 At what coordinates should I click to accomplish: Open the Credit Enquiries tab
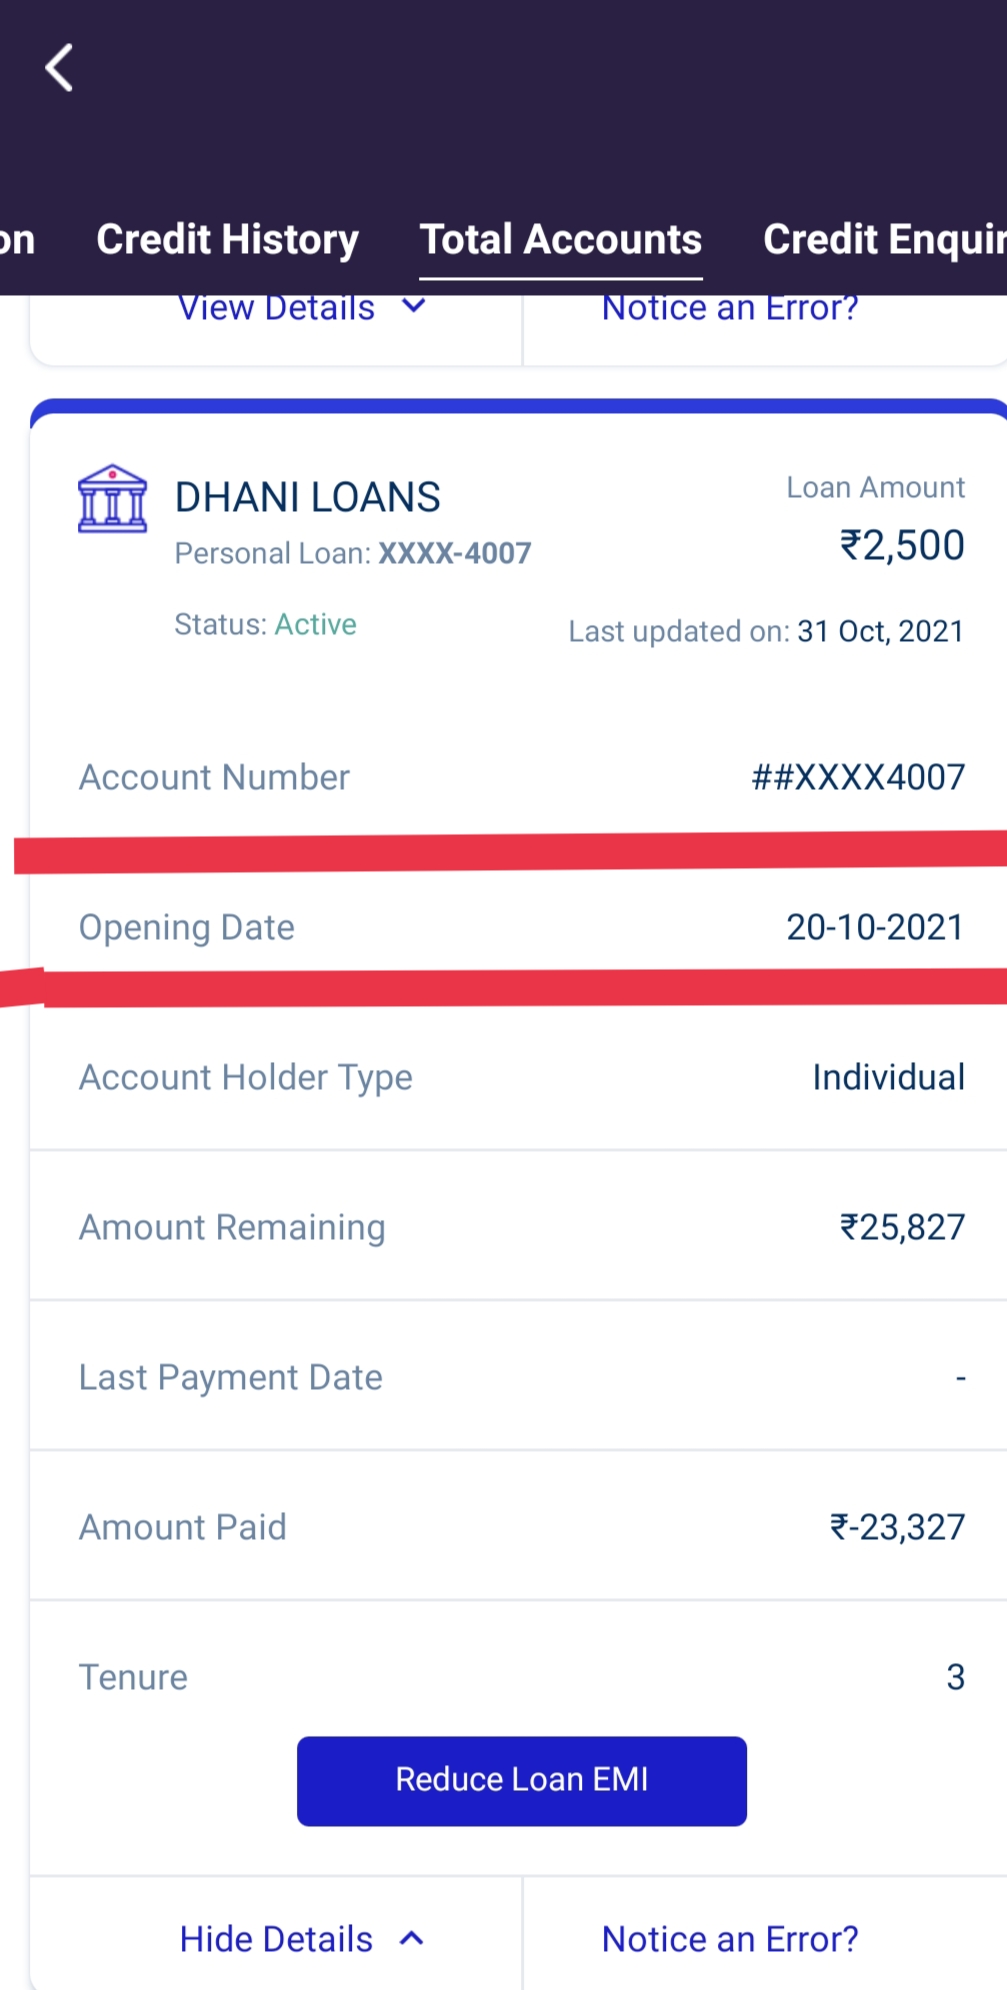[x=884, y=240]
